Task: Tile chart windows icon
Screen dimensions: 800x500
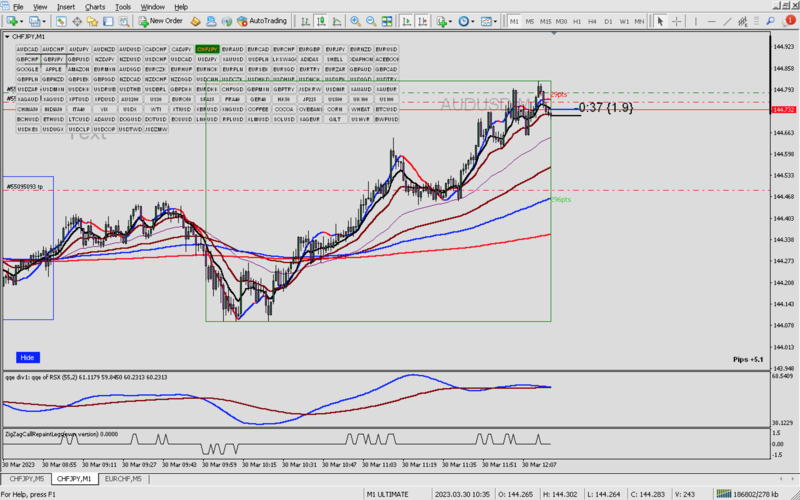Action: pos(387,21)
